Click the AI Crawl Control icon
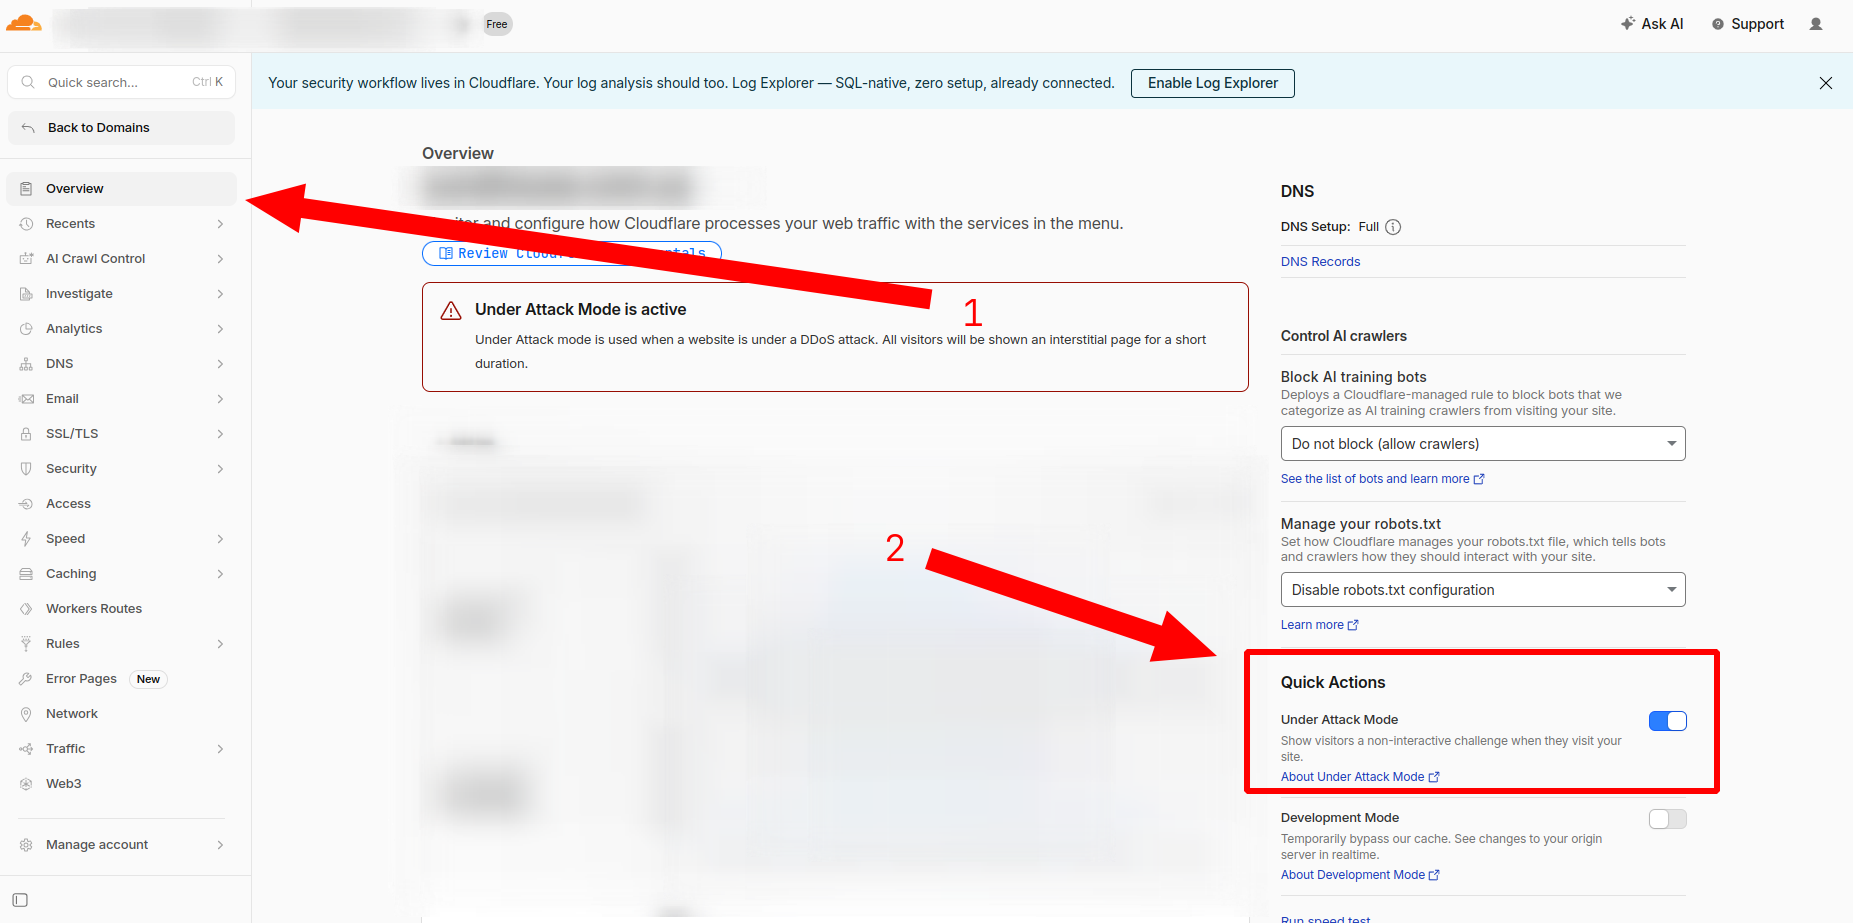This screenshot has height=923, width=1853. [26, 259]
